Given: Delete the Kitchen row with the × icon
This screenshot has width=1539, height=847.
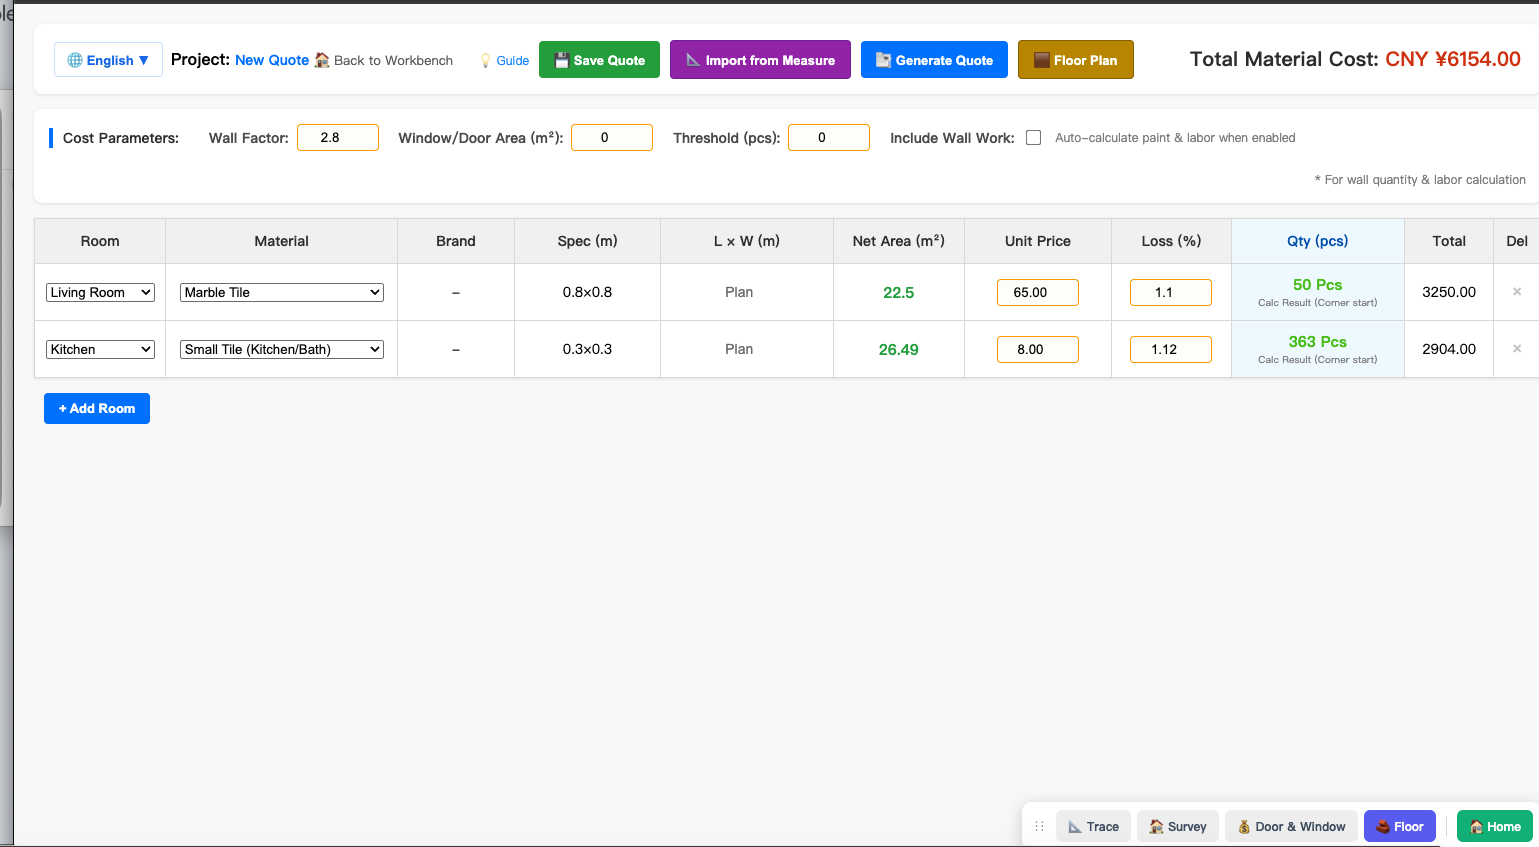Looking at the screenshot, I should click(x=1517, y=349).
